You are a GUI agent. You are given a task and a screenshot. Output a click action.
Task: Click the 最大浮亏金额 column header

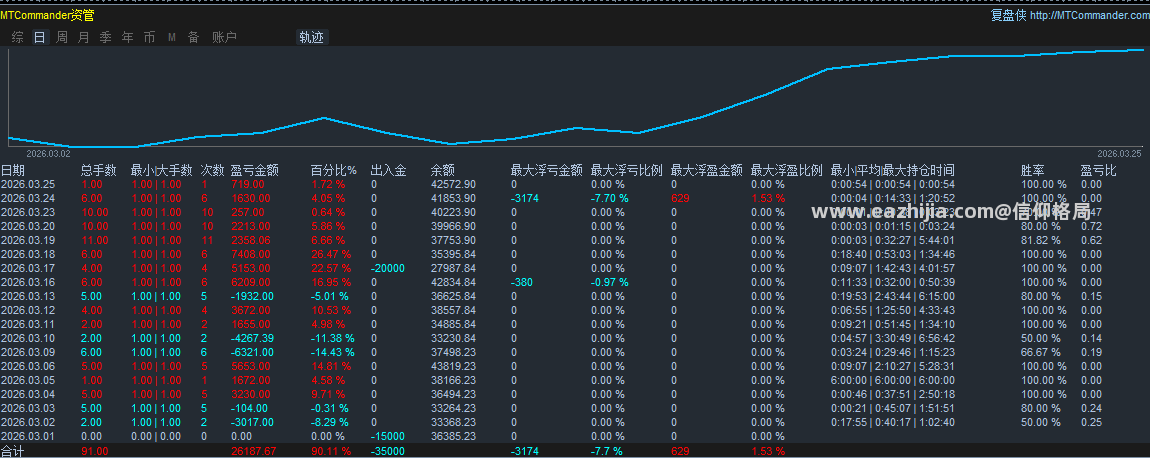(x=546, y=170)
